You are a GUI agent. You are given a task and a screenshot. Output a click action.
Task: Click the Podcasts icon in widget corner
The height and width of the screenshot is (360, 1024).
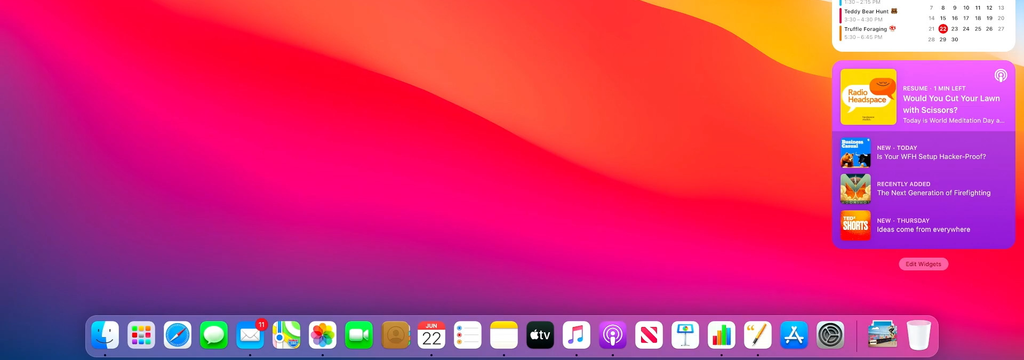1000,75
